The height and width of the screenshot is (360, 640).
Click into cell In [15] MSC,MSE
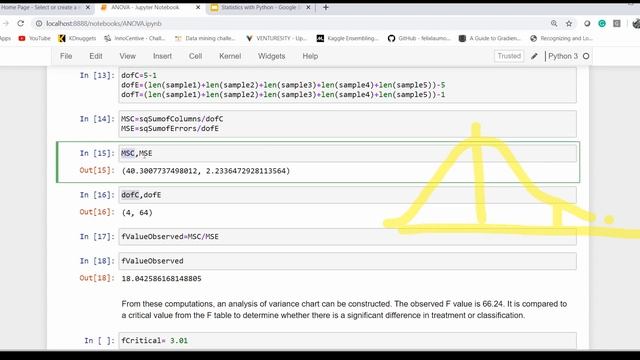point(347,153)
